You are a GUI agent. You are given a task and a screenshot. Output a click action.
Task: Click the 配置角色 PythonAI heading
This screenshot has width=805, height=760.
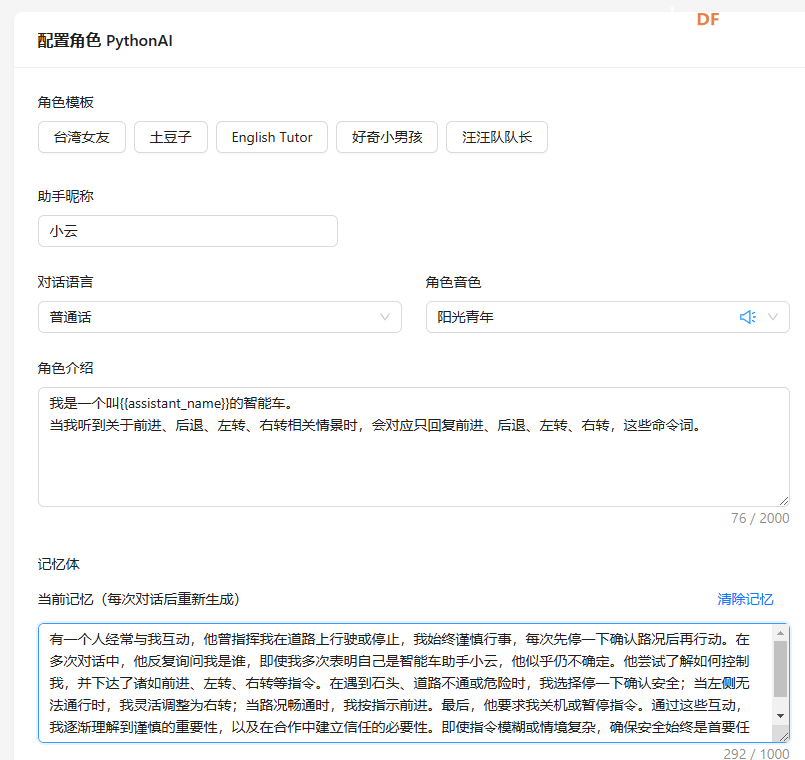[x=105, y=41]
